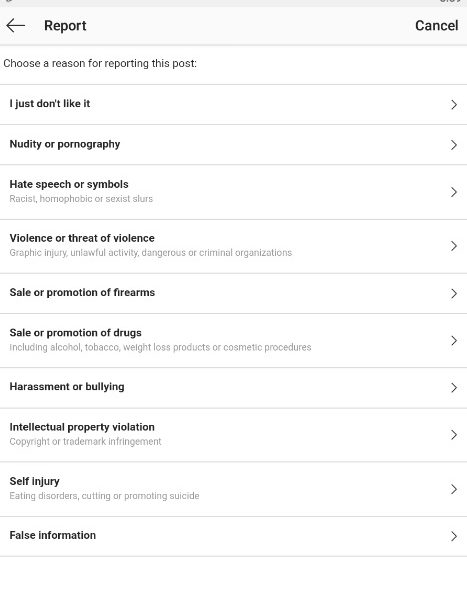The height and width of the screenshot is (604, 467).
Task: Cancel the report
Action: click(437, 26)
